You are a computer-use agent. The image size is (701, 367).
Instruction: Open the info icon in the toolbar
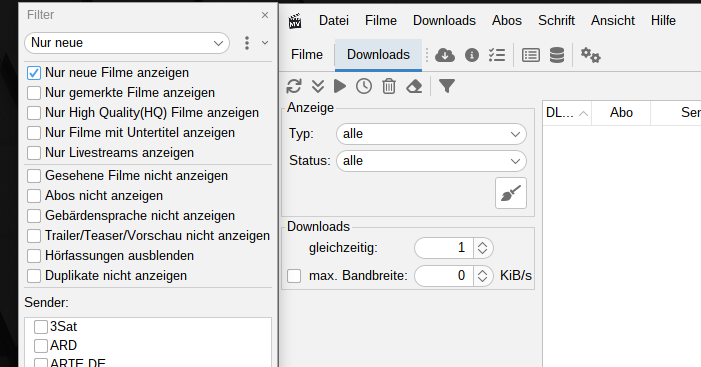pos(472,55)
